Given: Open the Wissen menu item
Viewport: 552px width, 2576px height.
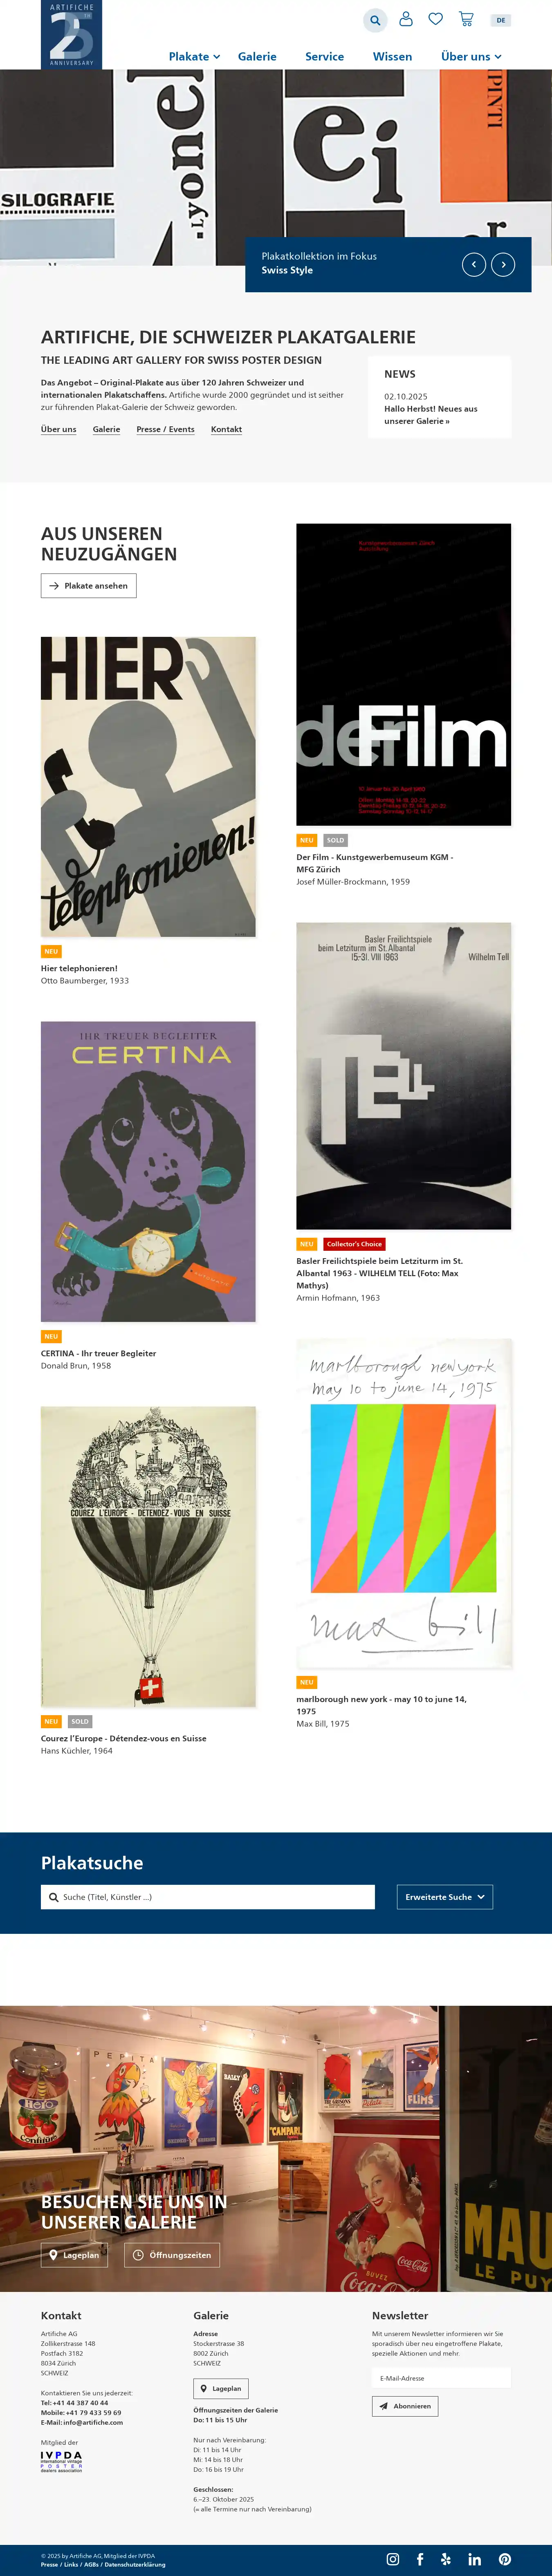Looking at the screenshot, I should coord(392,56).
